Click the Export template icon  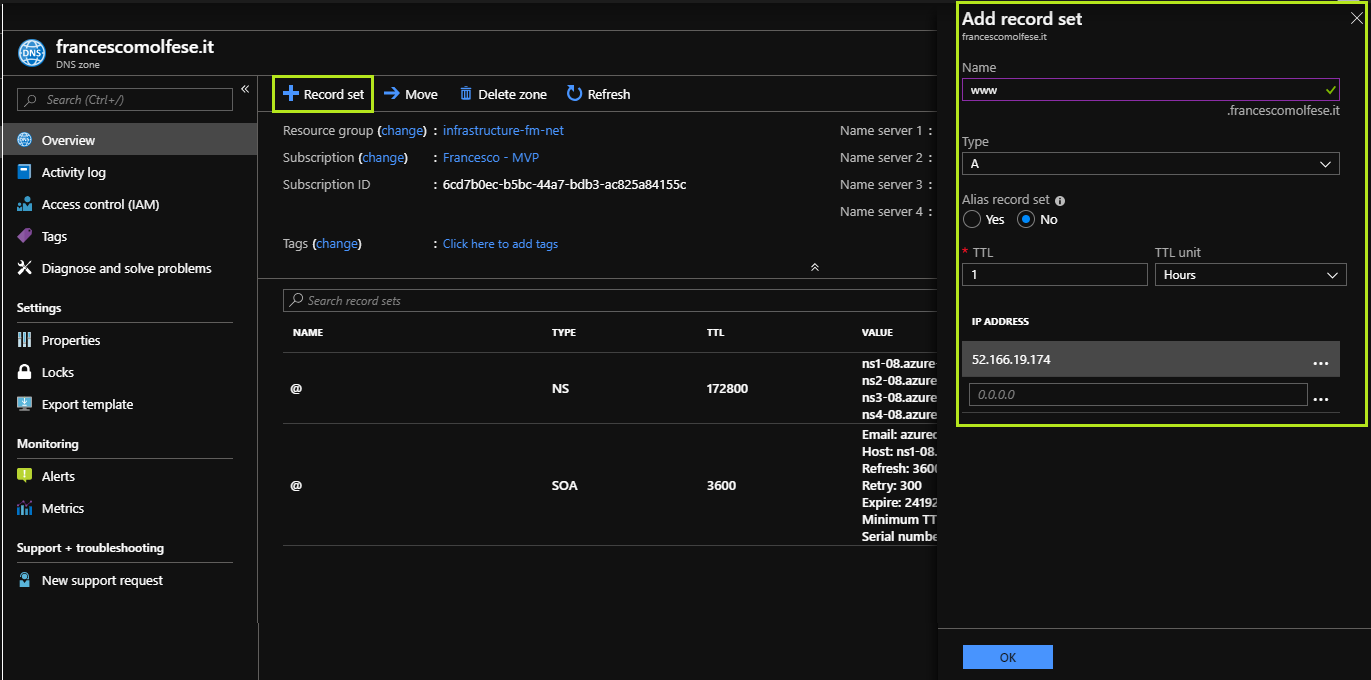pyautogui.click(x=25, y=404)
